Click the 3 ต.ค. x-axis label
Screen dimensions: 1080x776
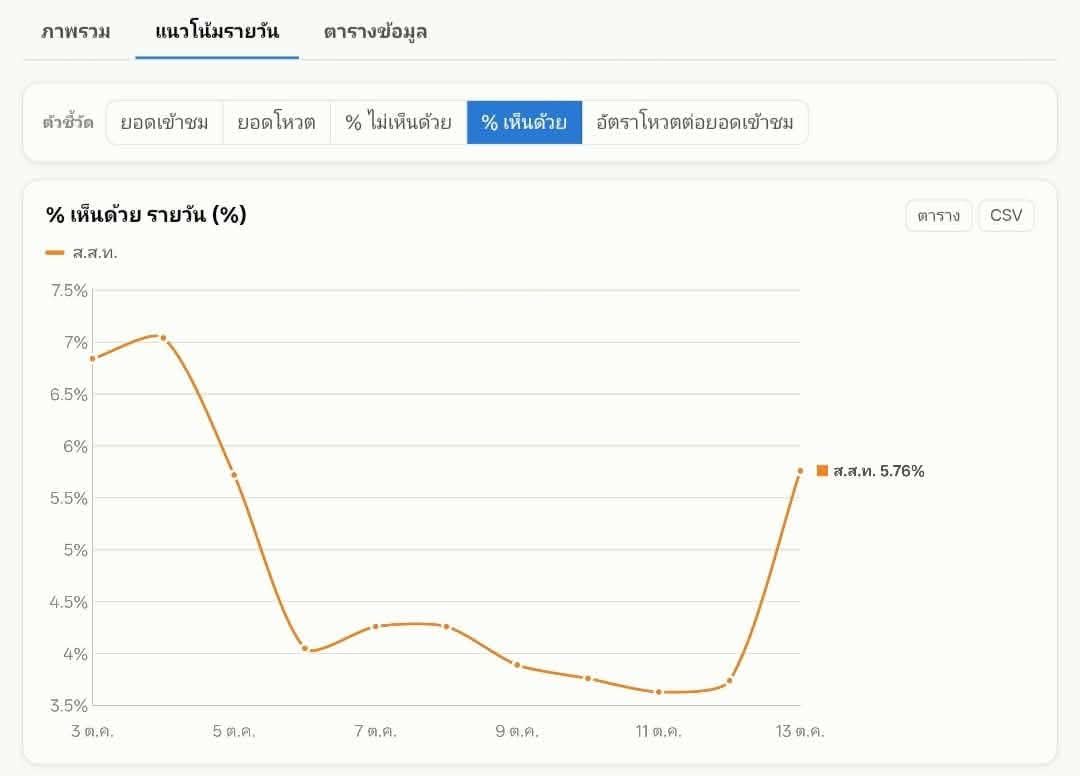93,731
